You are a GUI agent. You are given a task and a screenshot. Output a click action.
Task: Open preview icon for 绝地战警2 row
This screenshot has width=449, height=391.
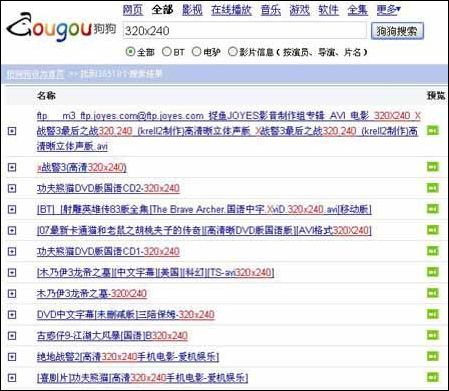tap(433, 356)
